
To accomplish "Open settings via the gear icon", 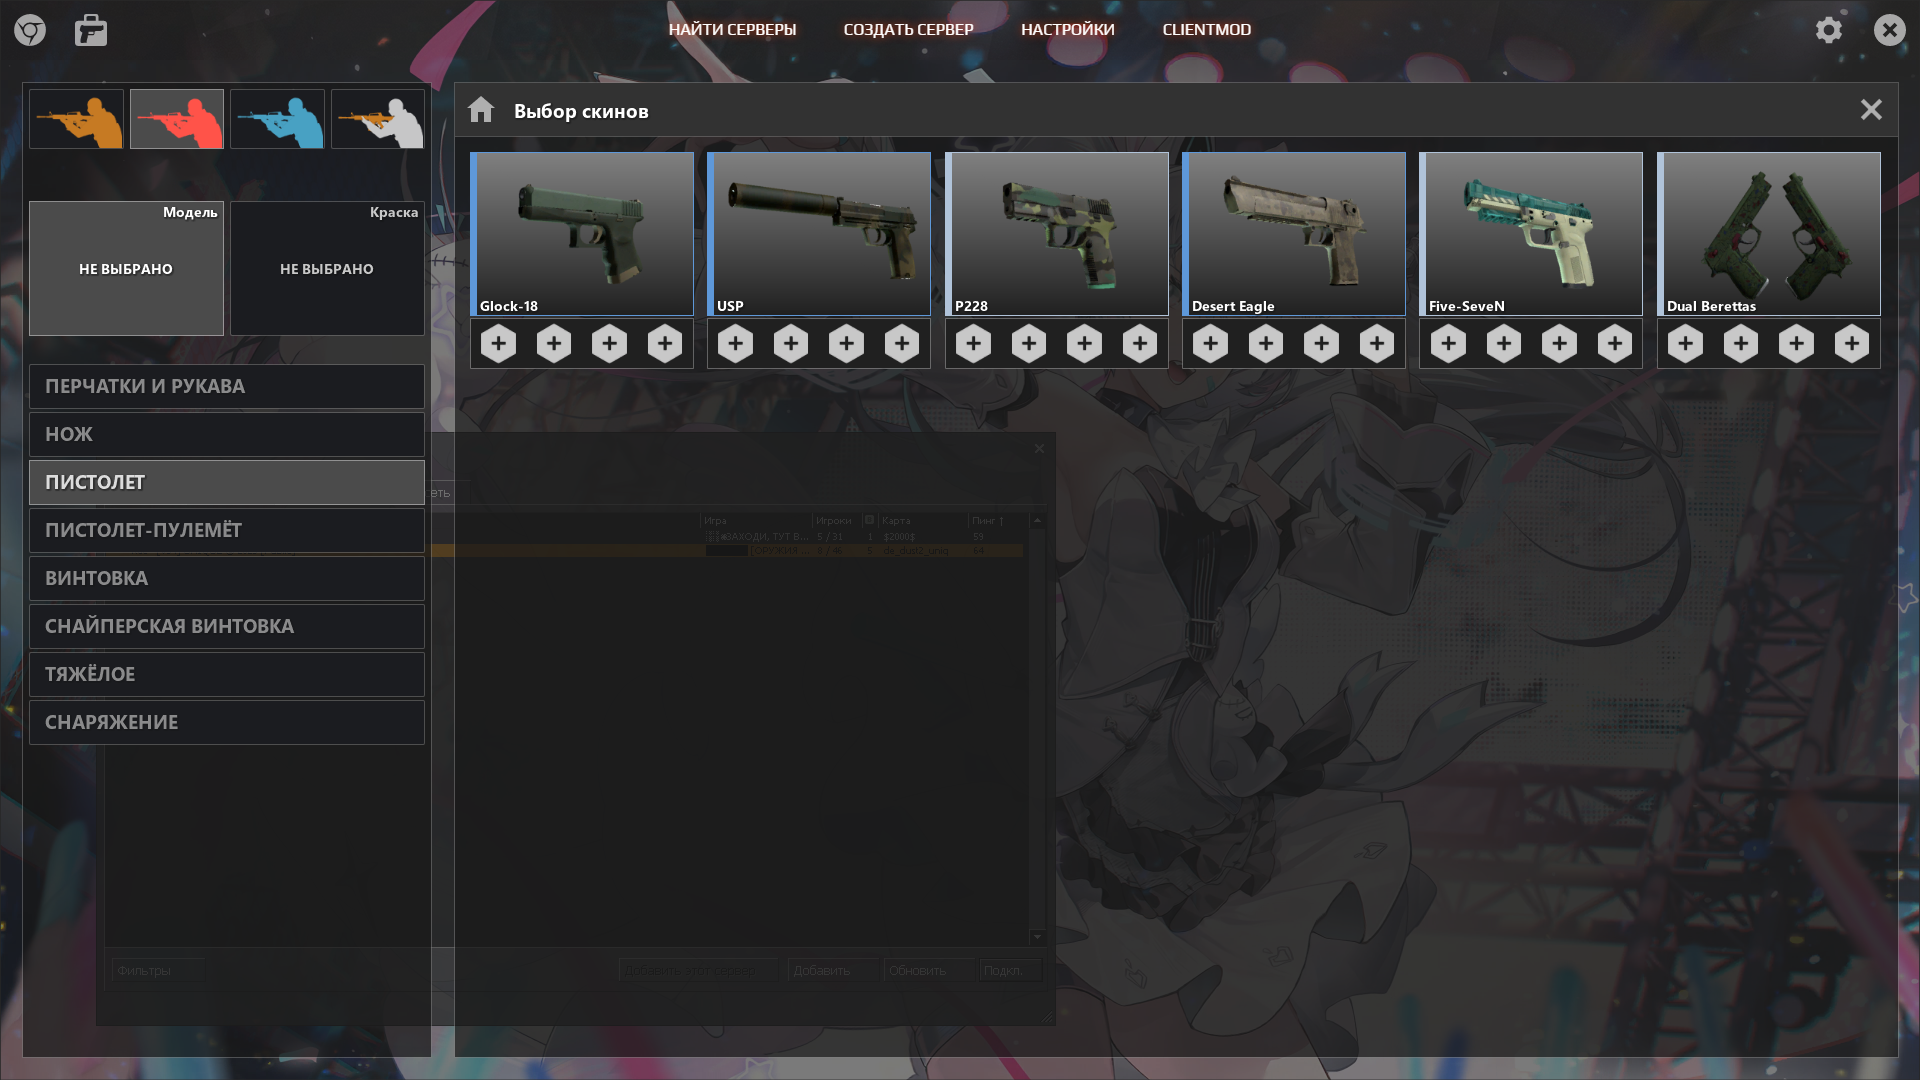I will pyautogui.click(x=1829, y=30).
